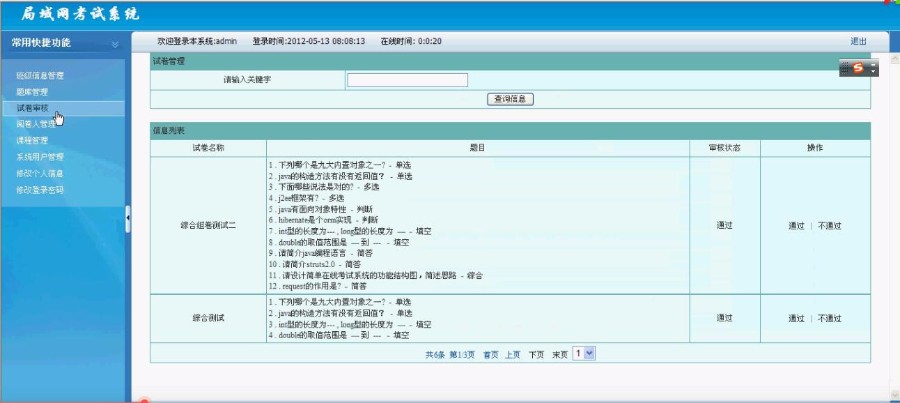Open 班级信息管理 in the sidebar

[40, 76]
